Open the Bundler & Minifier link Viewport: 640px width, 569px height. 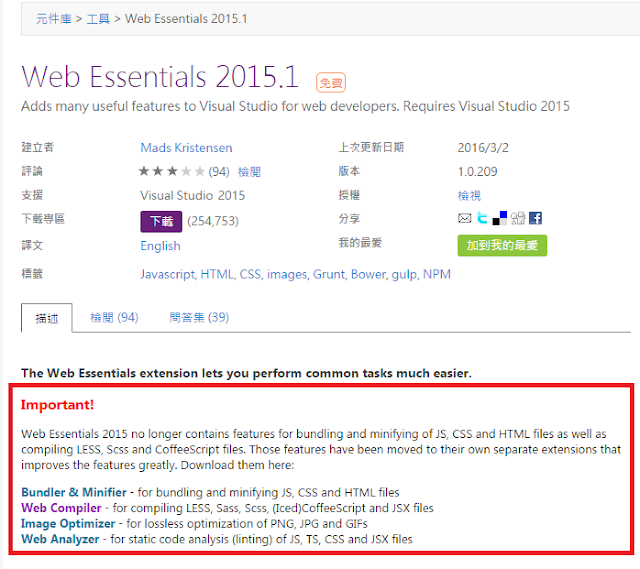pyautogui.click(x=74, y=492)
